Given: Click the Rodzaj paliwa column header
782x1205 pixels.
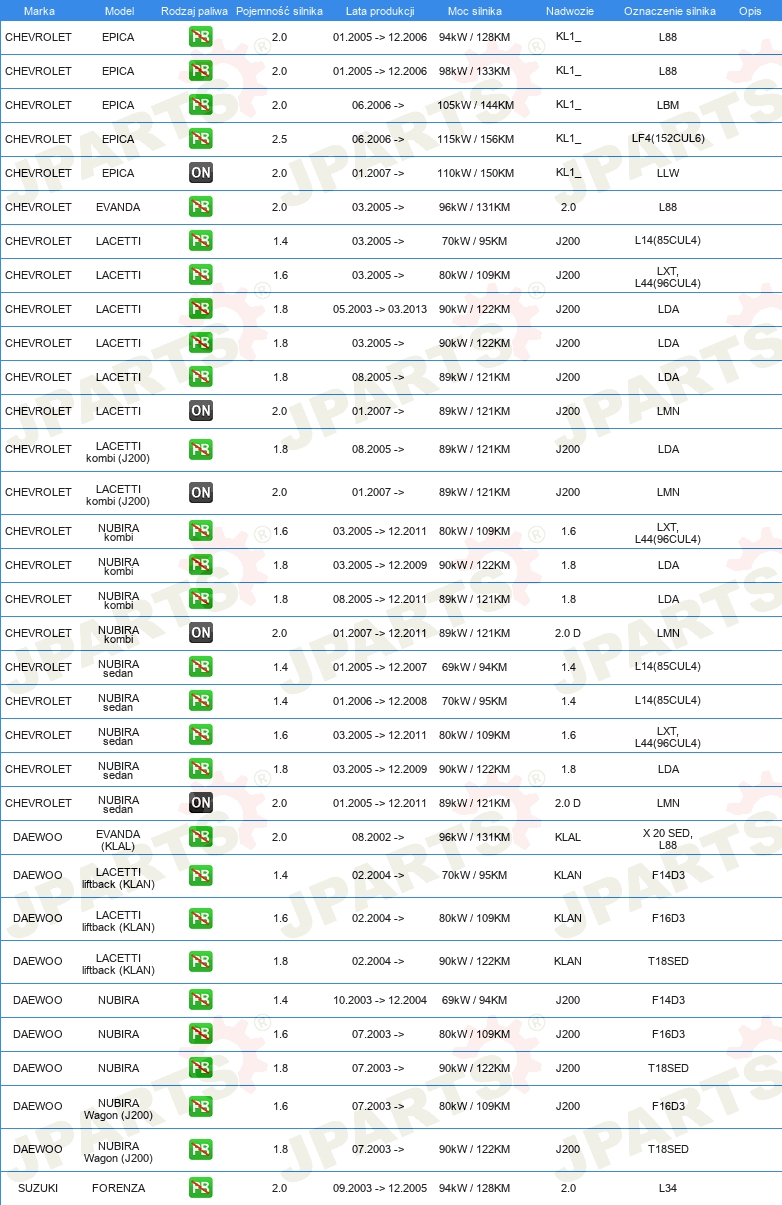Looking at the screenshot, I should click(195, 10).
